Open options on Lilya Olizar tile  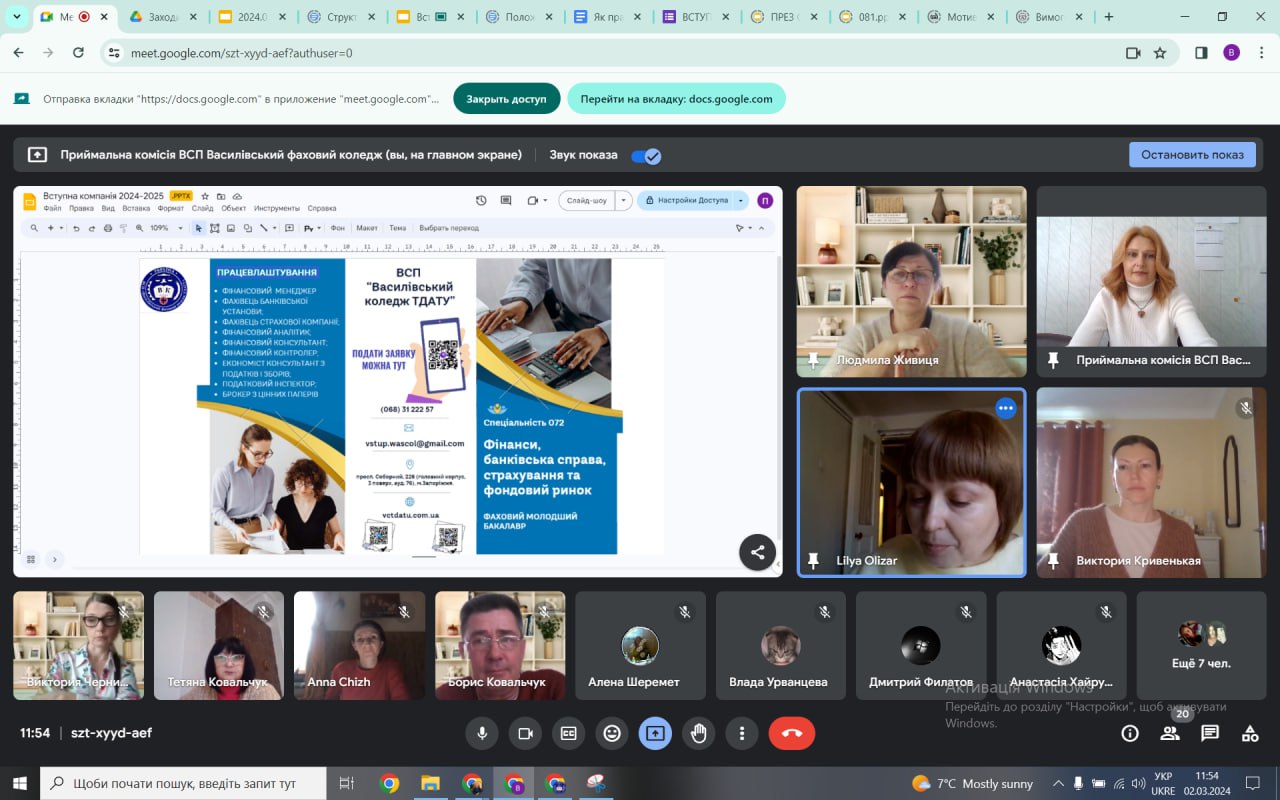pos(1005,408)
